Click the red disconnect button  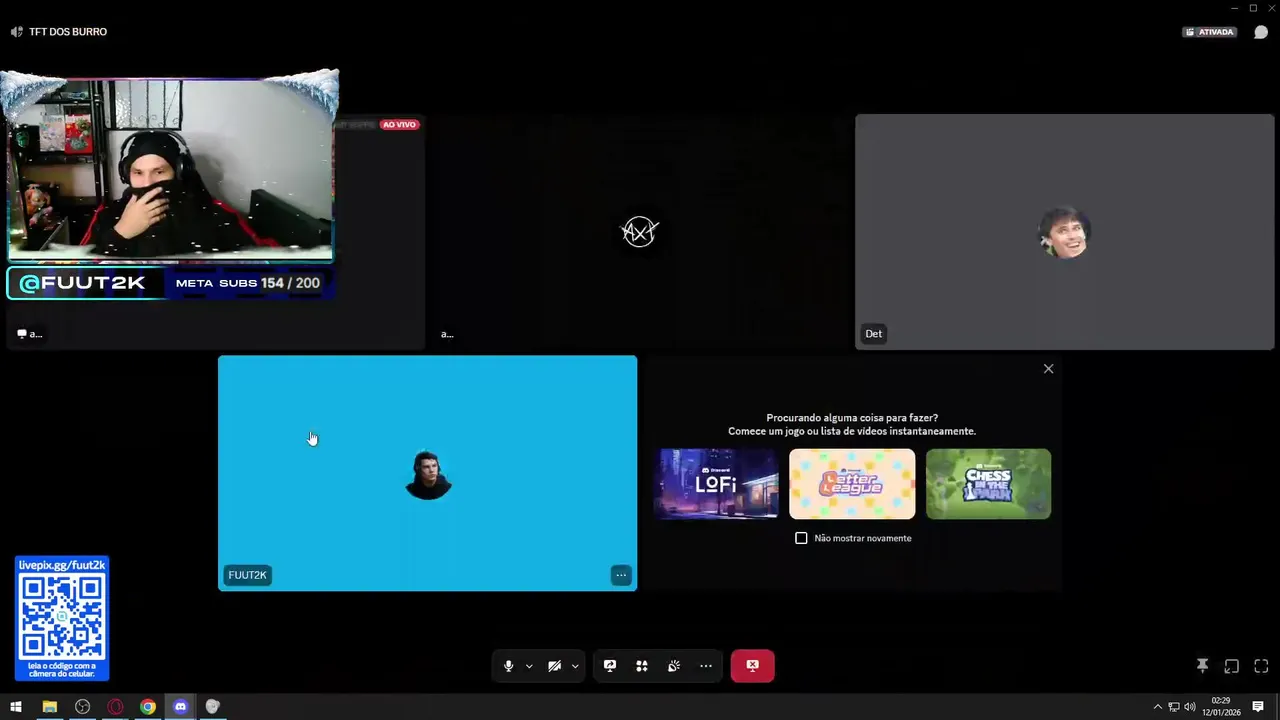pyautogui.click(x=752, y=666)
